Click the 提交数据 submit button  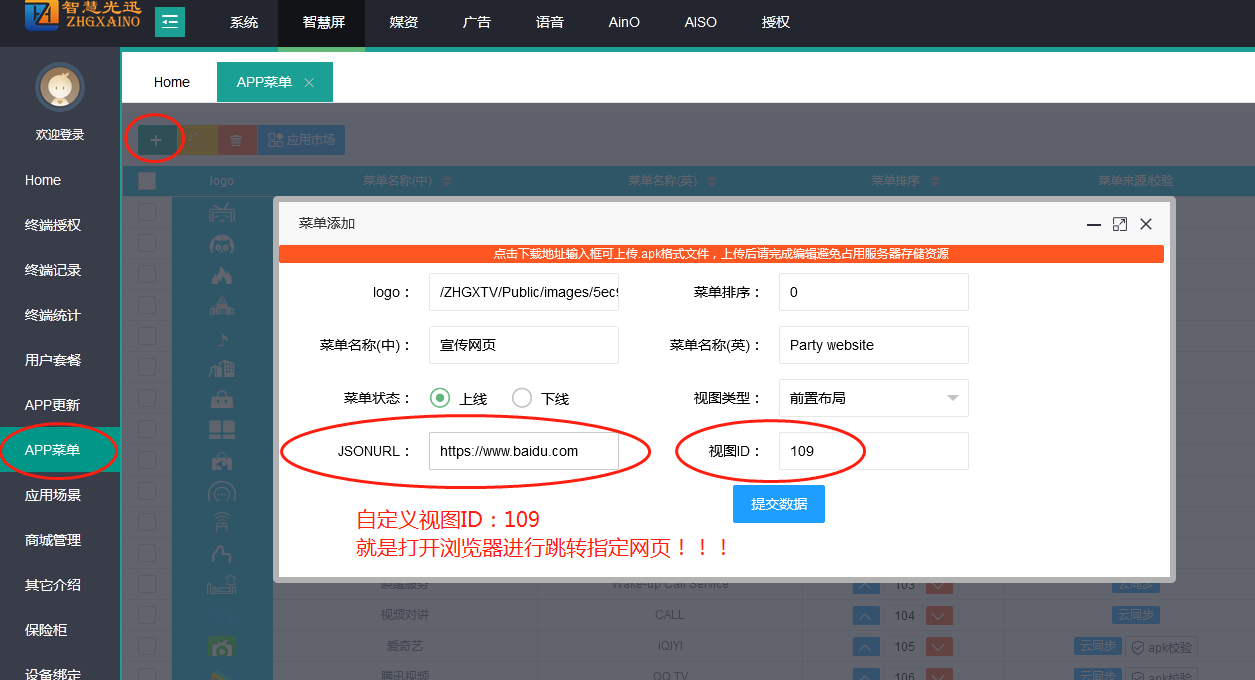778,504
